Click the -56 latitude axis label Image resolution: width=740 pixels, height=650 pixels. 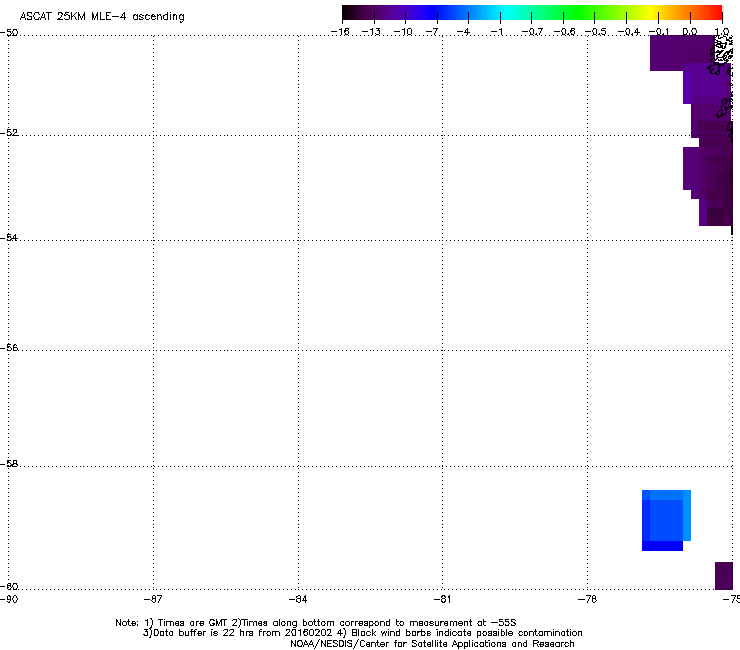9,348
